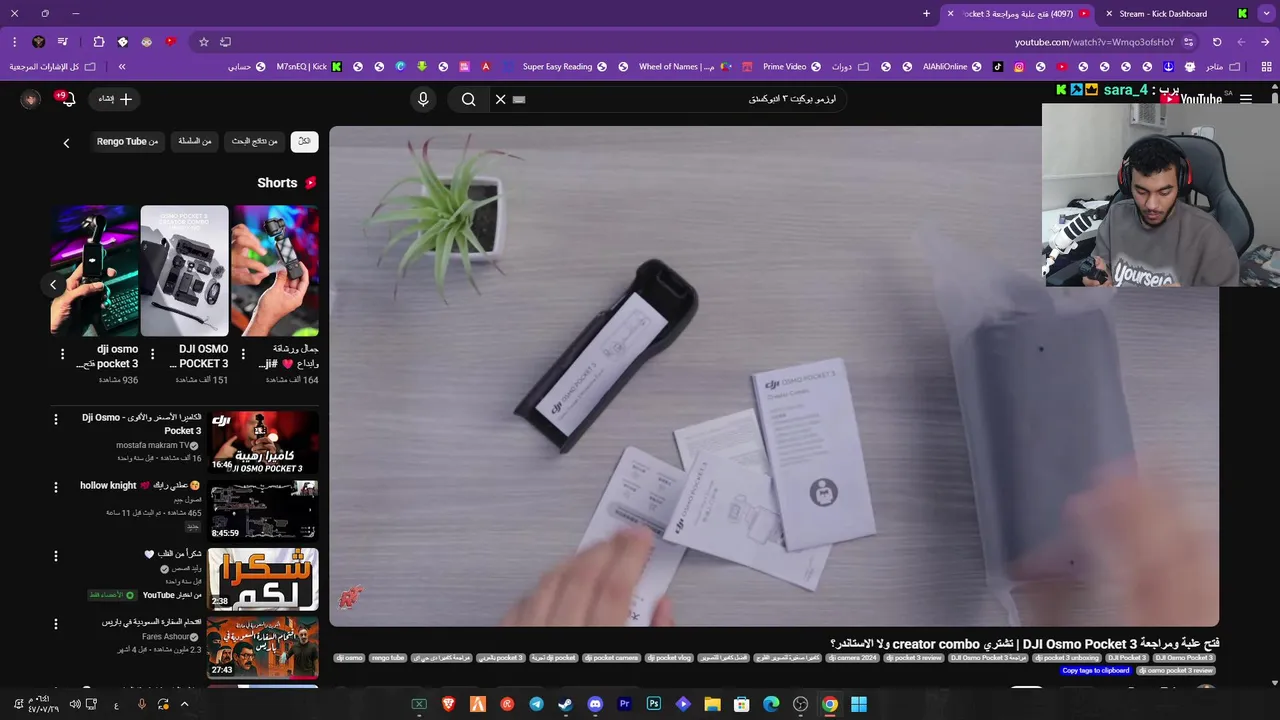Image resolution: width=1280 pixels, height=720 pixels.
Task: Click the chips row next arrow
Action: pyautogui.click(x=66, y=143)
